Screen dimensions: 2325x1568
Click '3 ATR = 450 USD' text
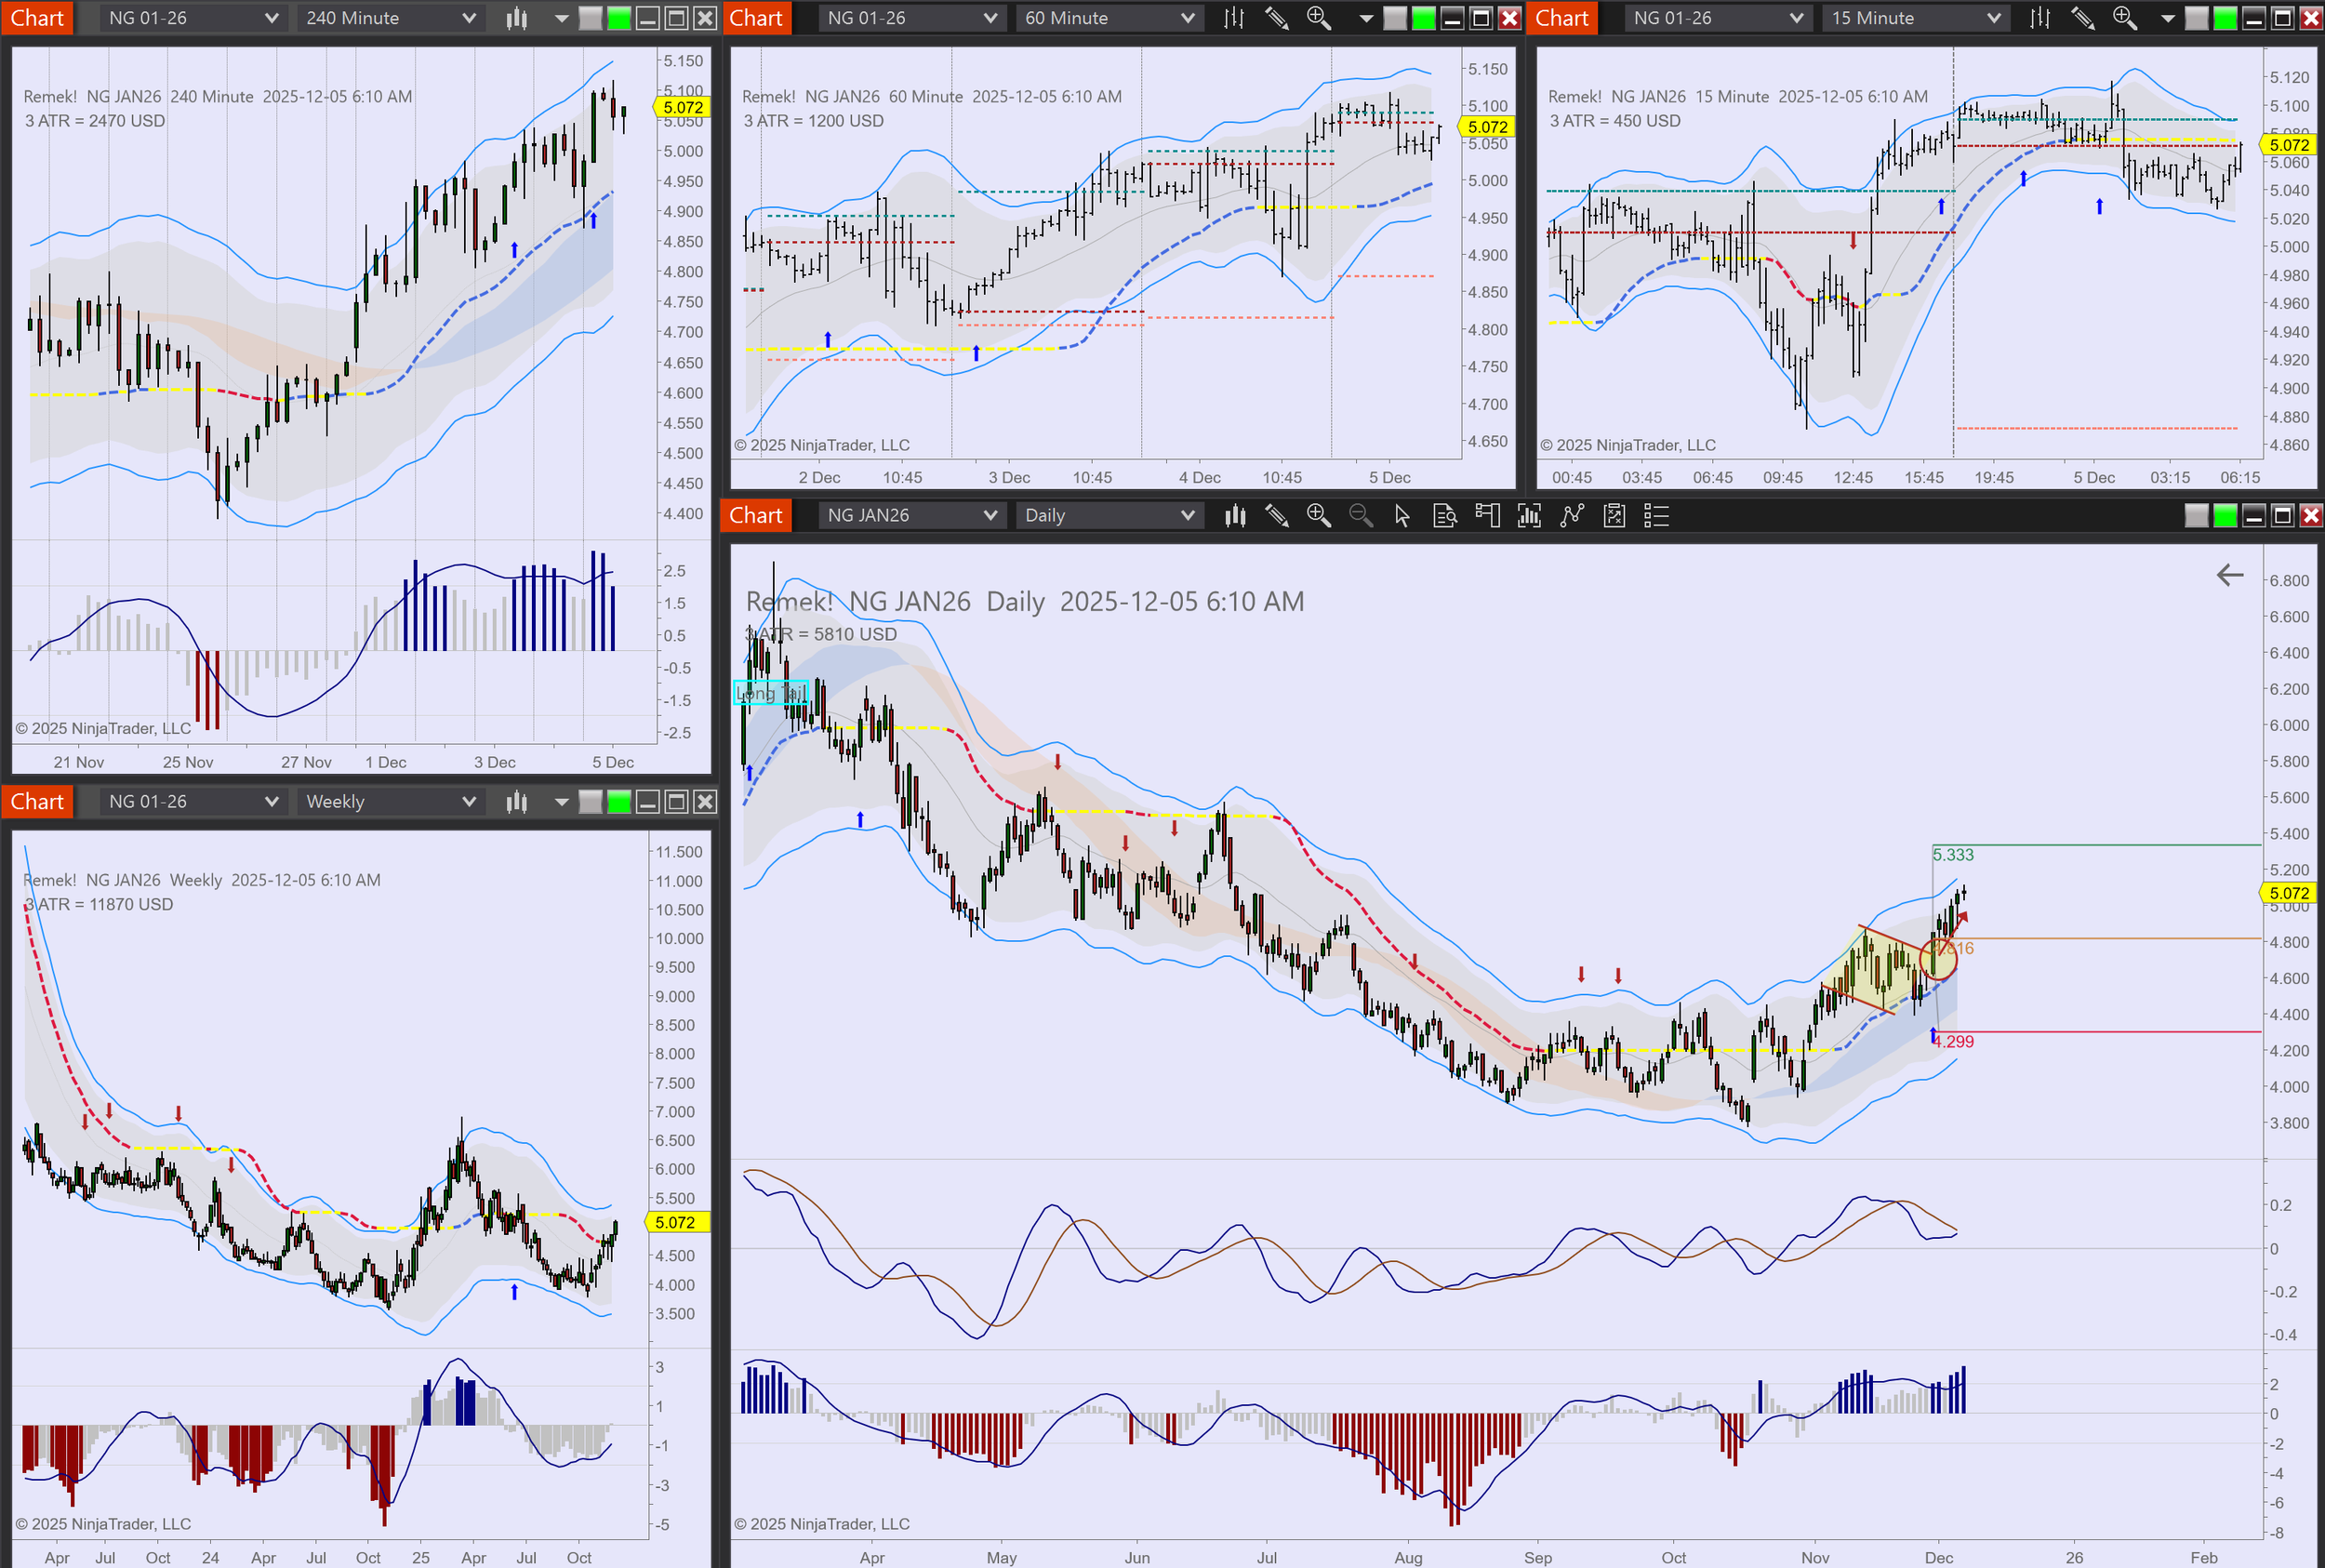coord(1615,121)
